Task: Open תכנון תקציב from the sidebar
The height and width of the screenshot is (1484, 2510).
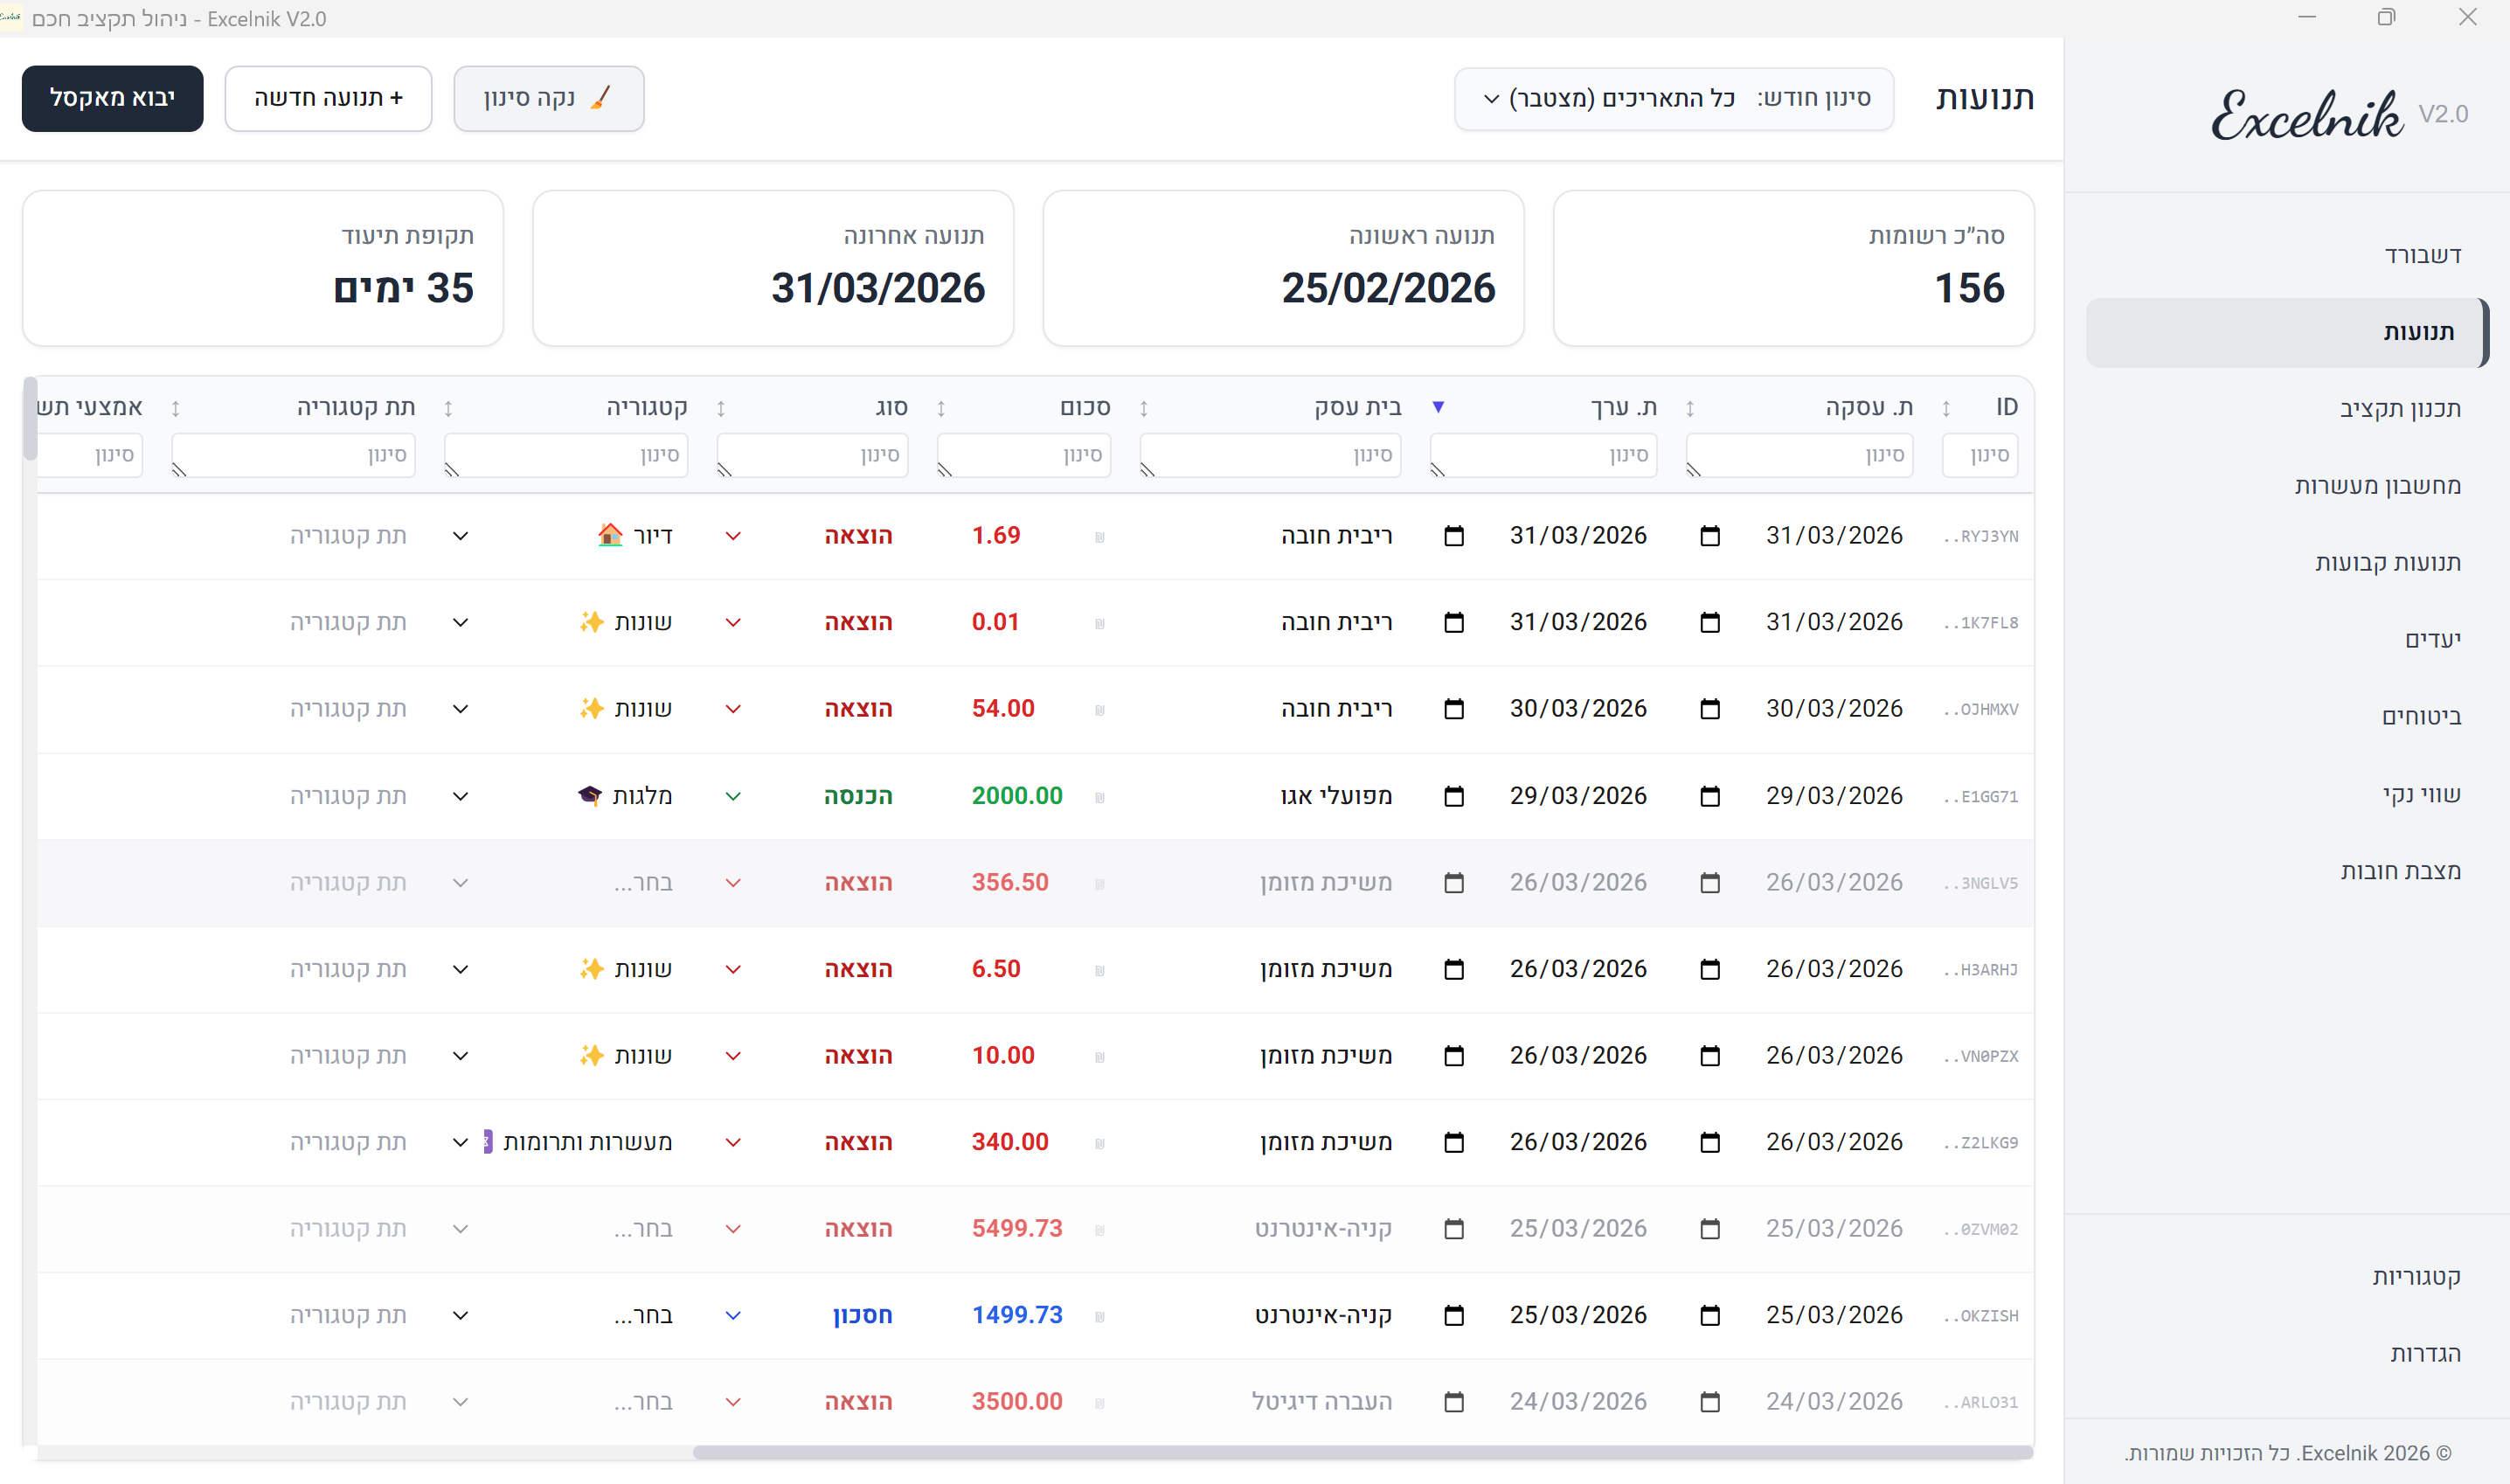Action: point(2400,408)
